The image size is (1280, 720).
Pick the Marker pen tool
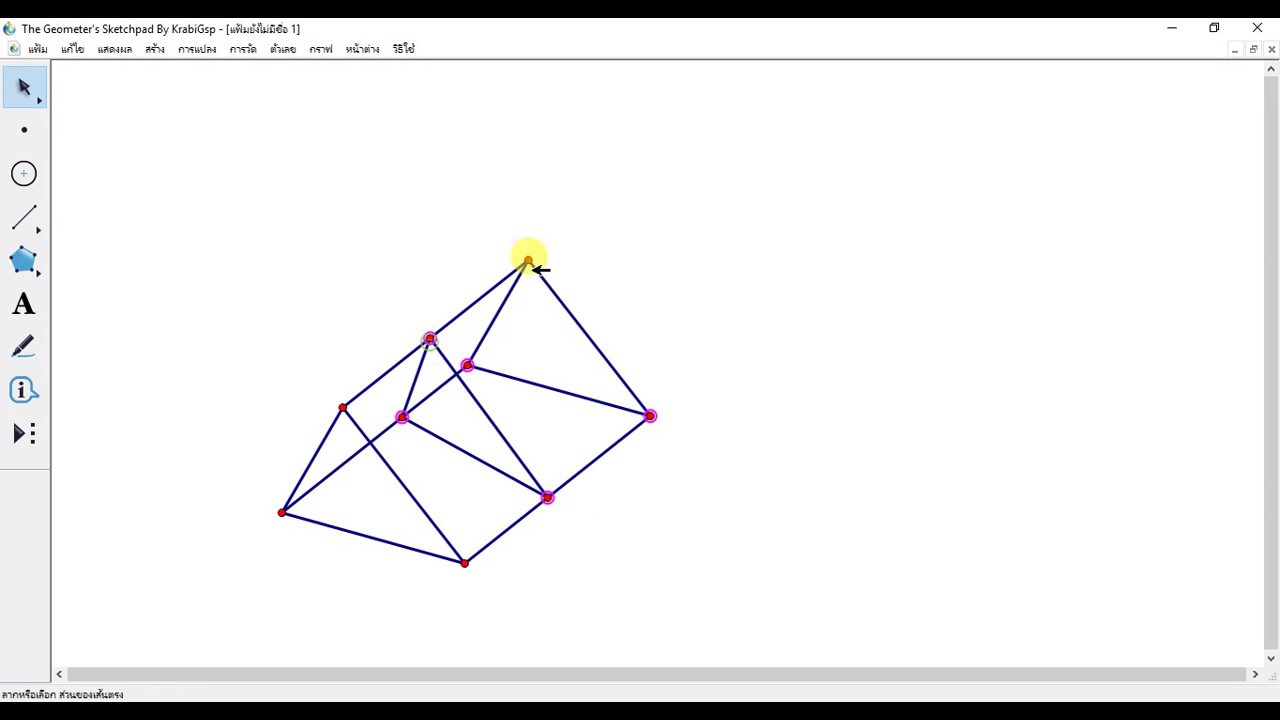[x=24, y=347]
